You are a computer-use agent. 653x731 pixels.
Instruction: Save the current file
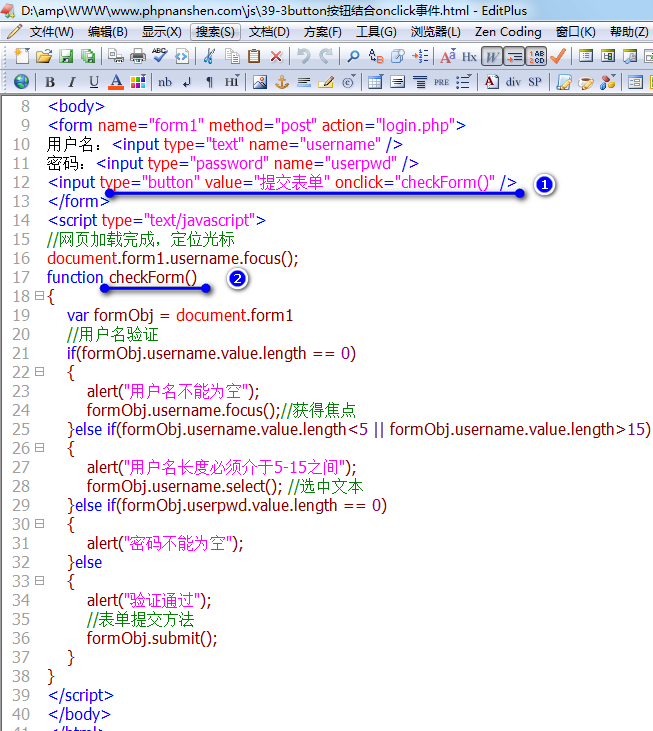pos(66,56)
